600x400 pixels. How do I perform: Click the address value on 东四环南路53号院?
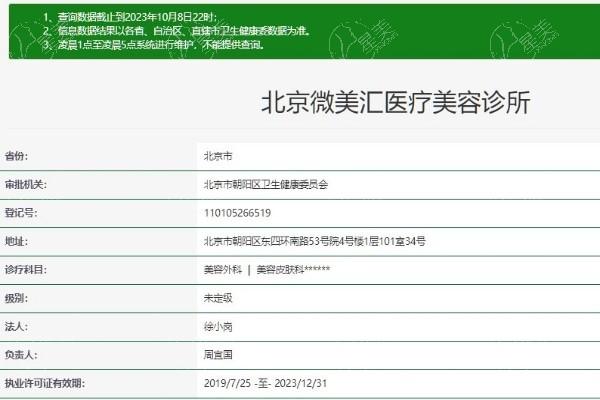(314, 241)
